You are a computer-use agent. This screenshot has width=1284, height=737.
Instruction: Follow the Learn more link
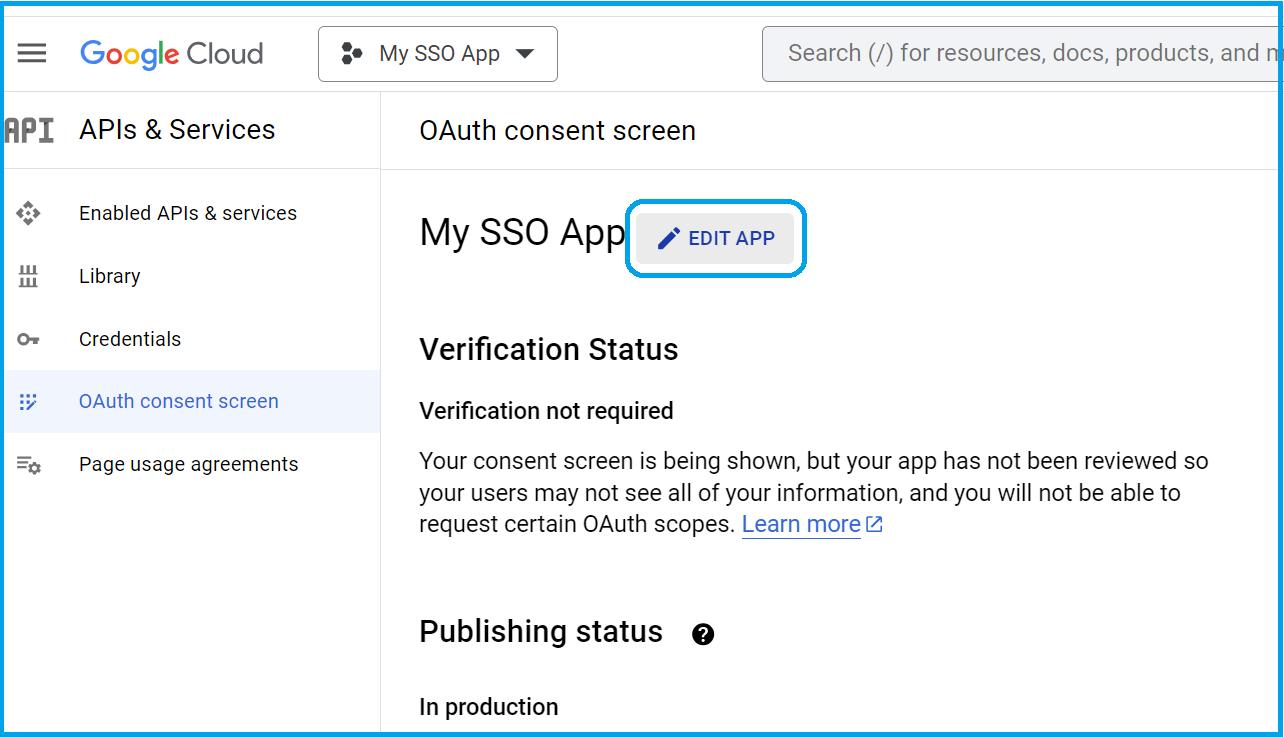[x=801, y=524]
